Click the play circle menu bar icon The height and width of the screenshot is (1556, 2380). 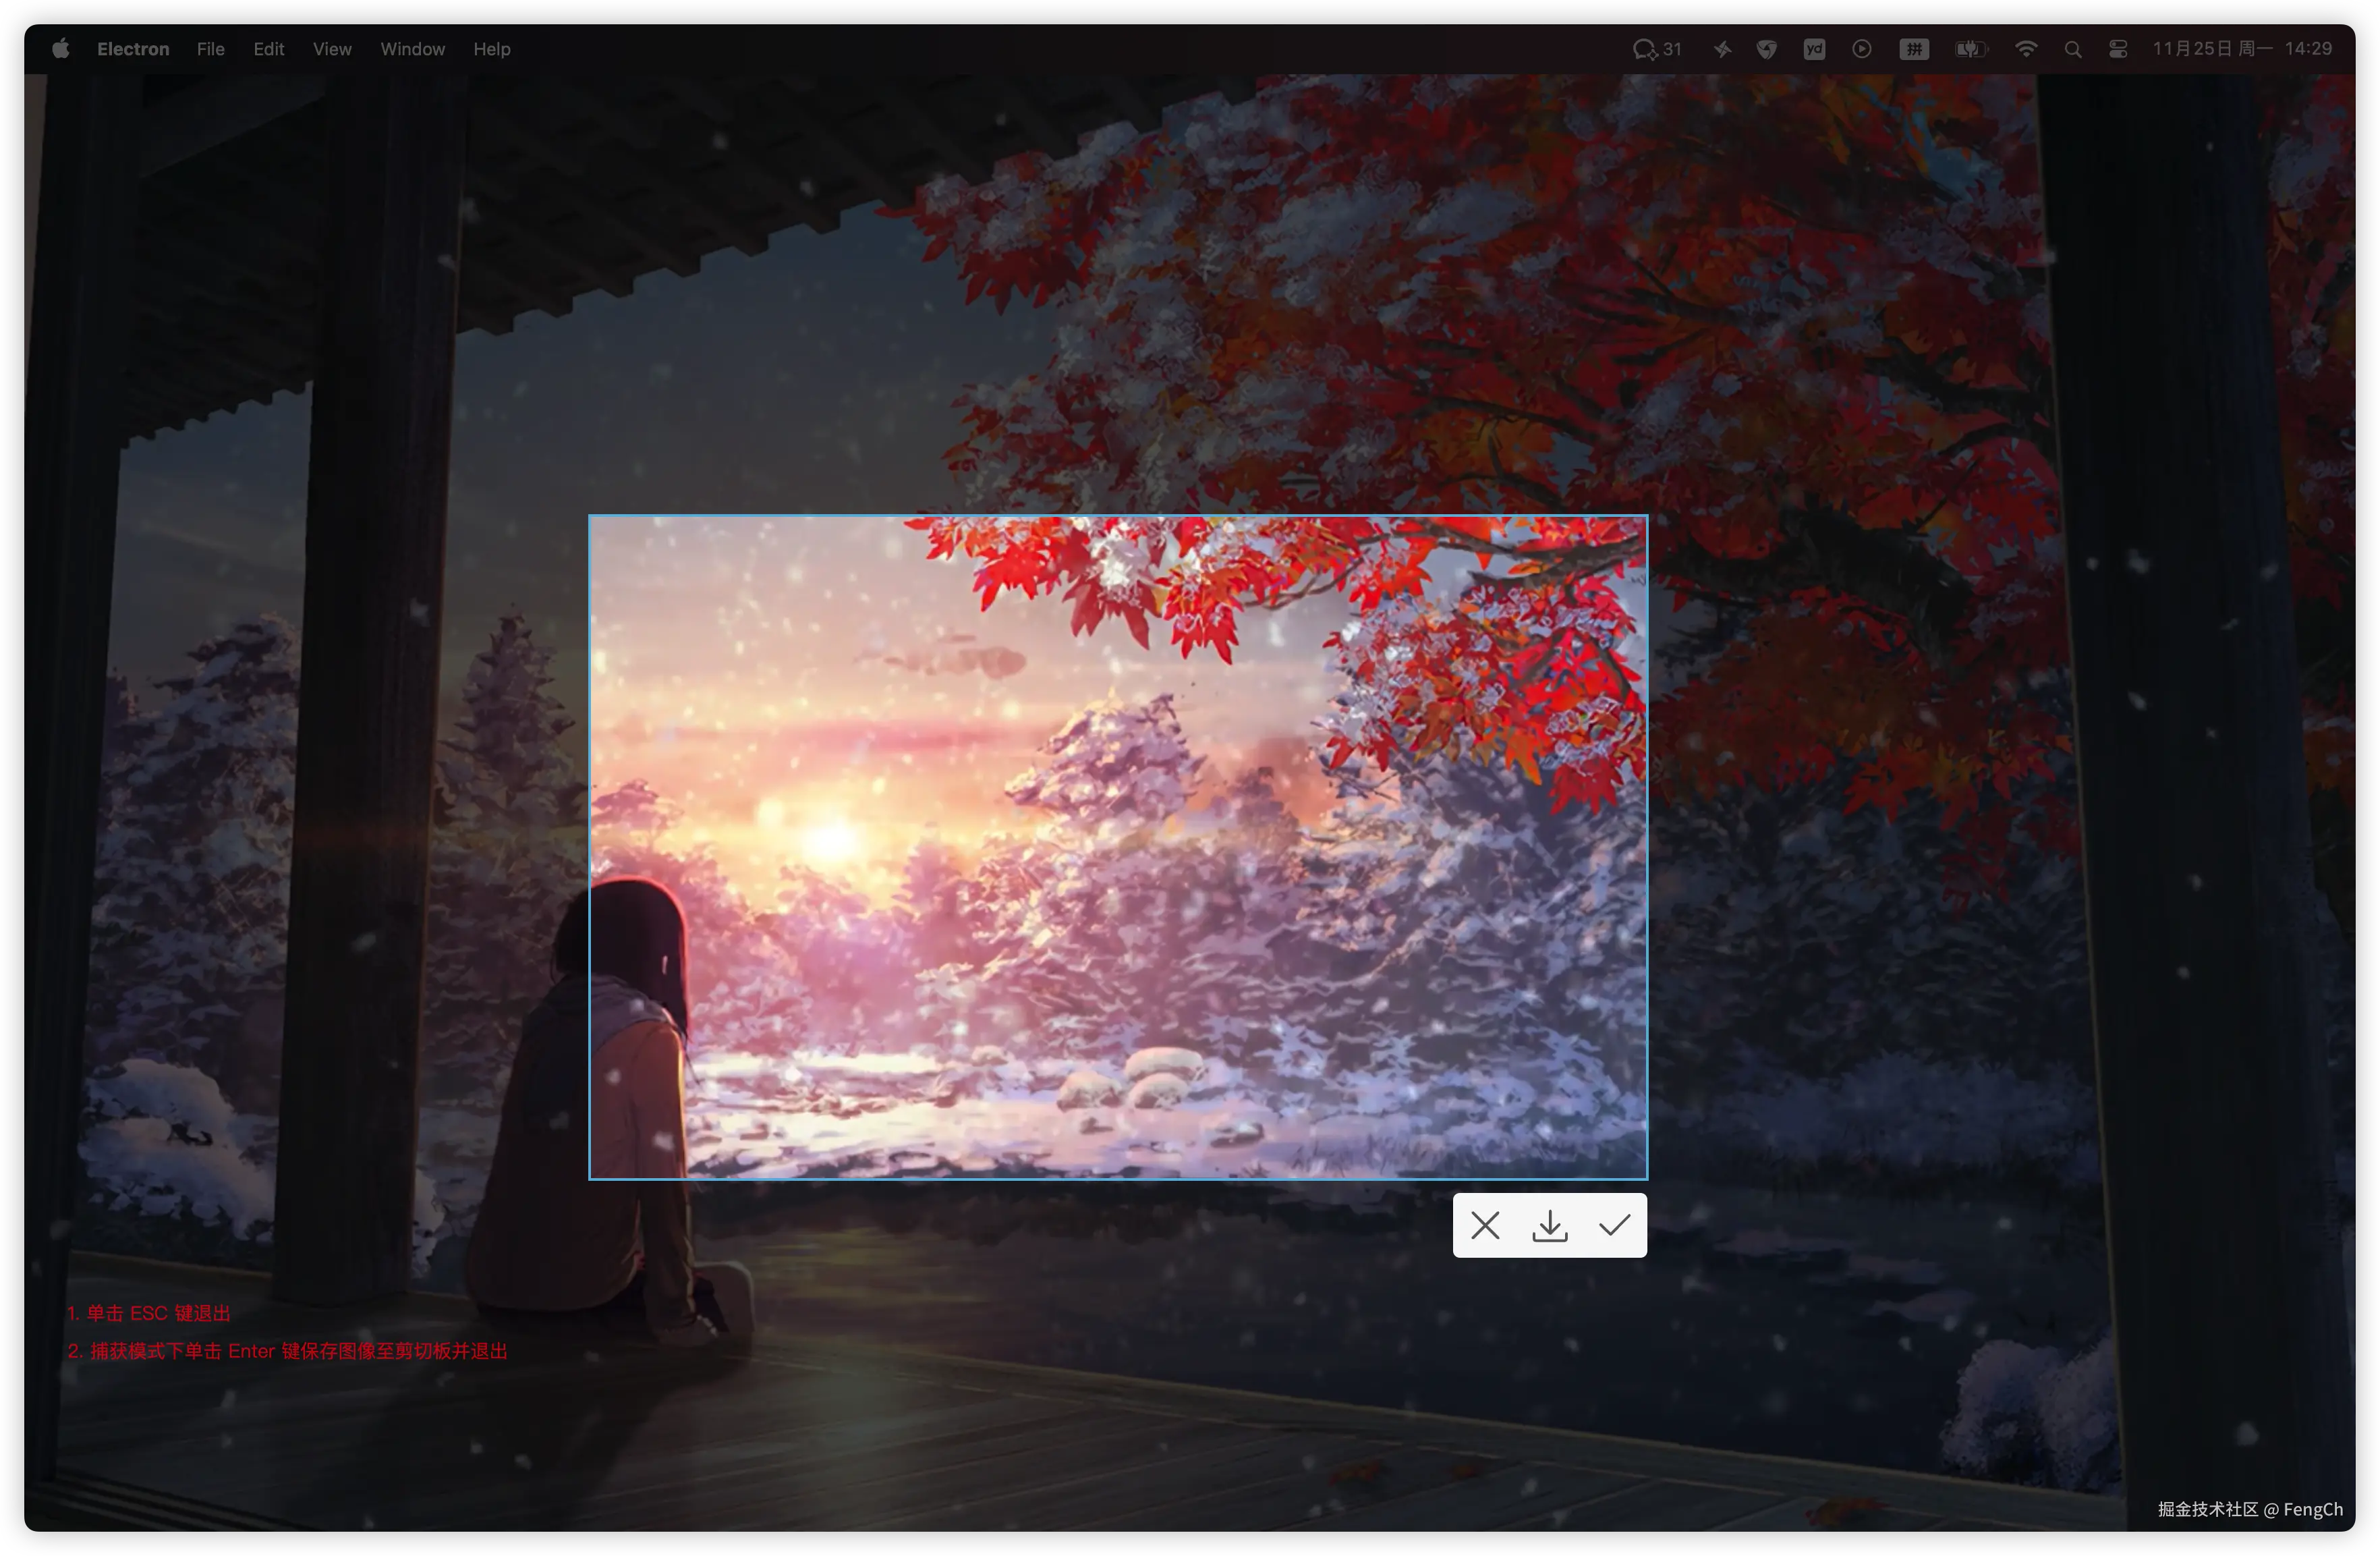click(1861, 49)
